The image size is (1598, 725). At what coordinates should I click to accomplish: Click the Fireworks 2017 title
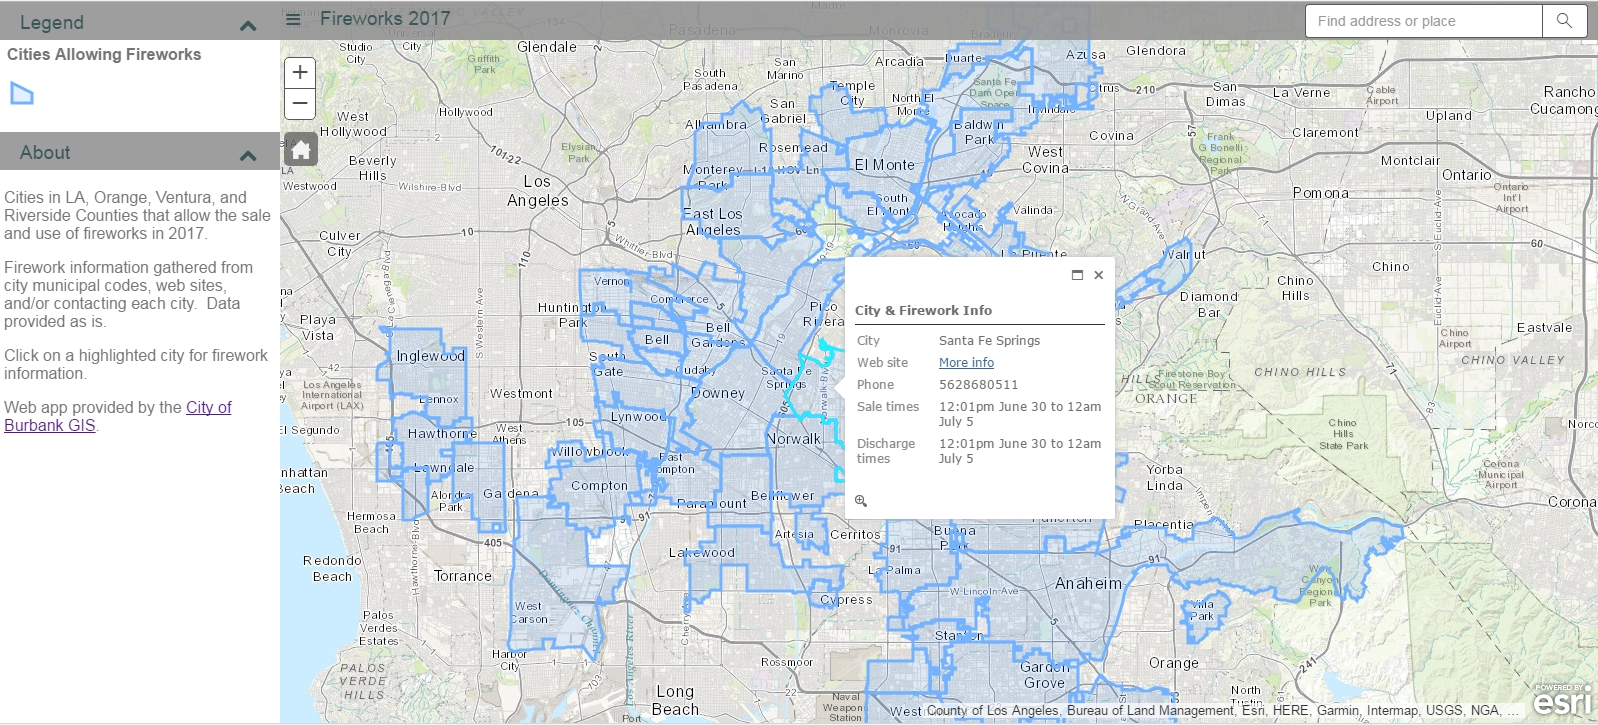pos(385,18)
